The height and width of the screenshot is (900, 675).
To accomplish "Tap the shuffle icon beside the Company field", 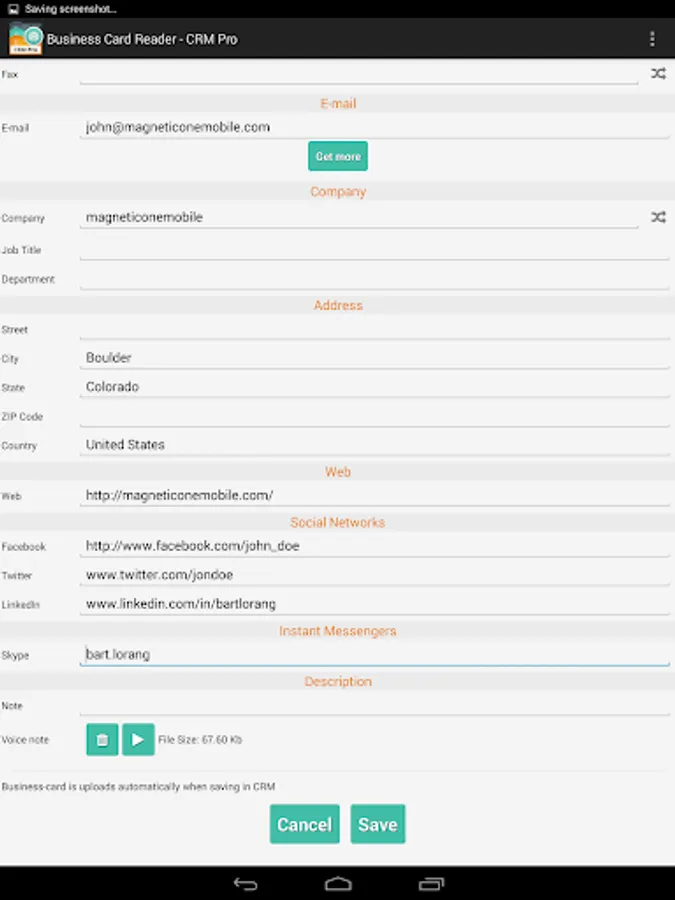I will click(x=658, y=217).
